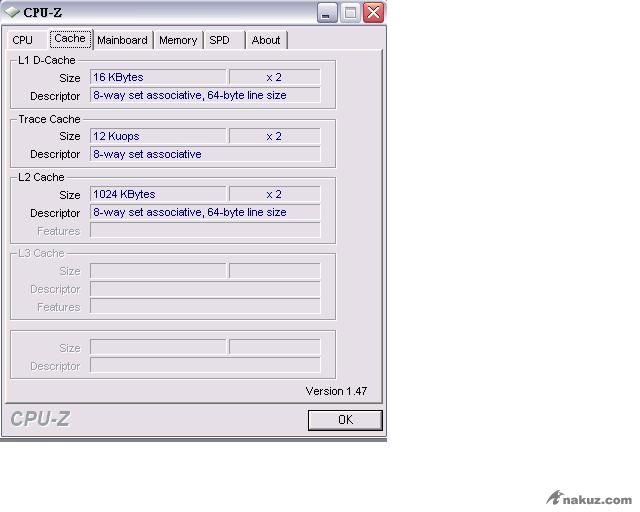Click the empty L3 Cache Descriptor field
Screen dimensions: 640x512
click(205, 289)
